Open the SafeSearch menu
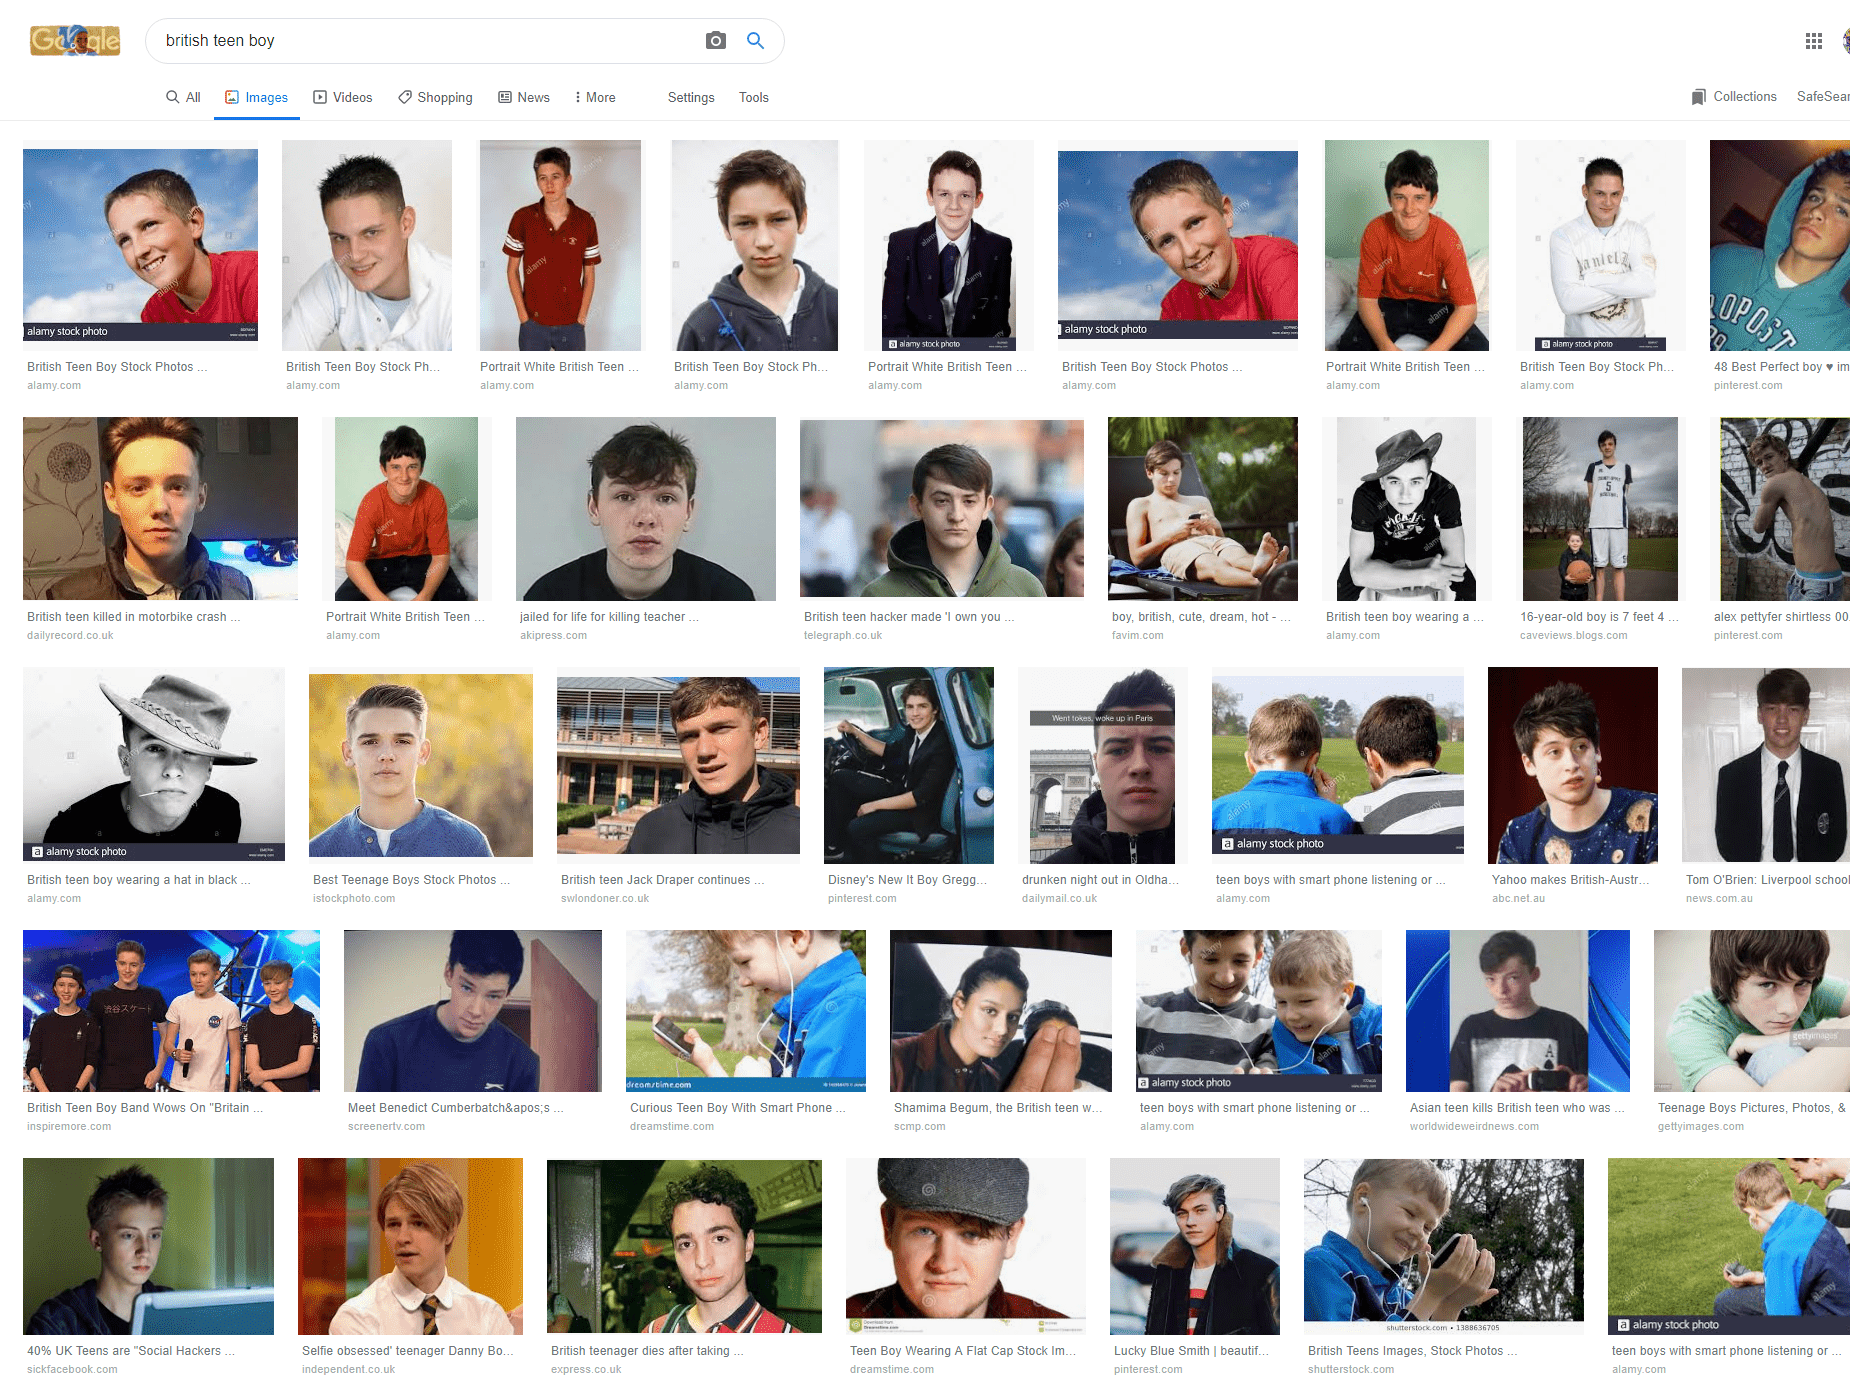This screenshot has height=1383, width=1850. pyautogui.click(x=1822, y=97)
